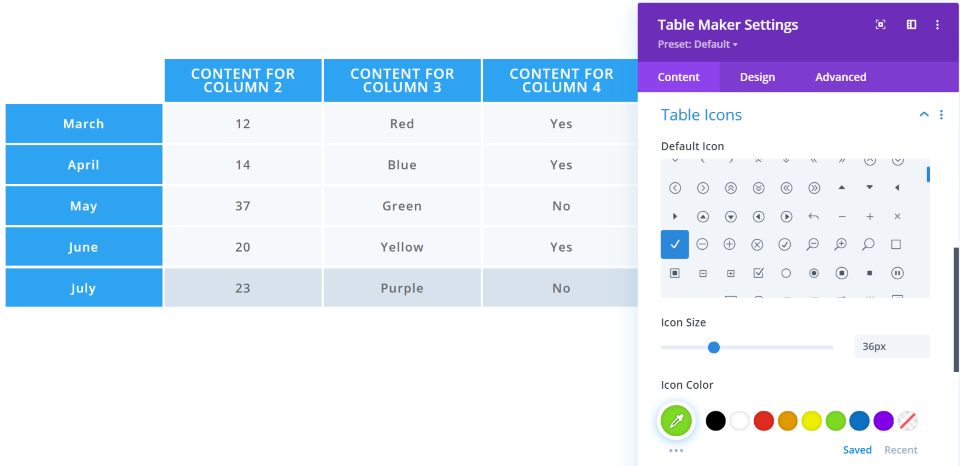Screen dimensions: 960x466
Task: Pick the circled plus icon
Action: click(x=730, y=244)
